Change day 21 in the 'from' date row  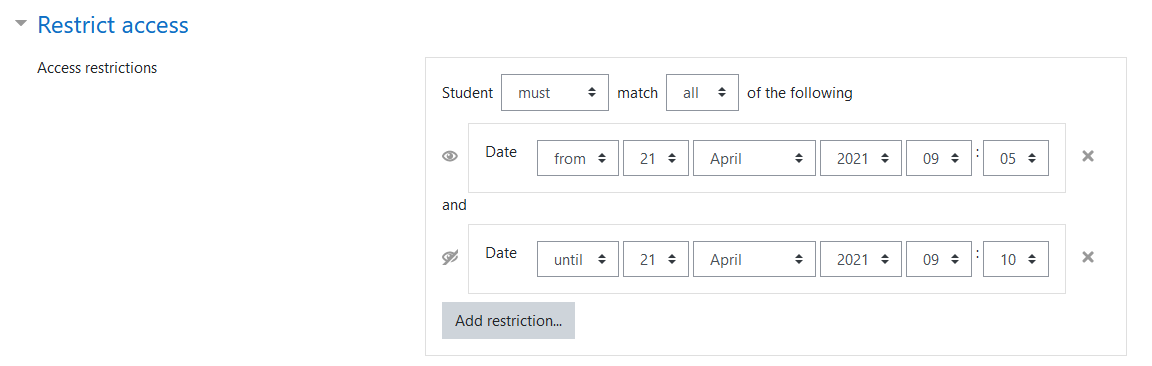pyautogui.click(x=656, y=158)
